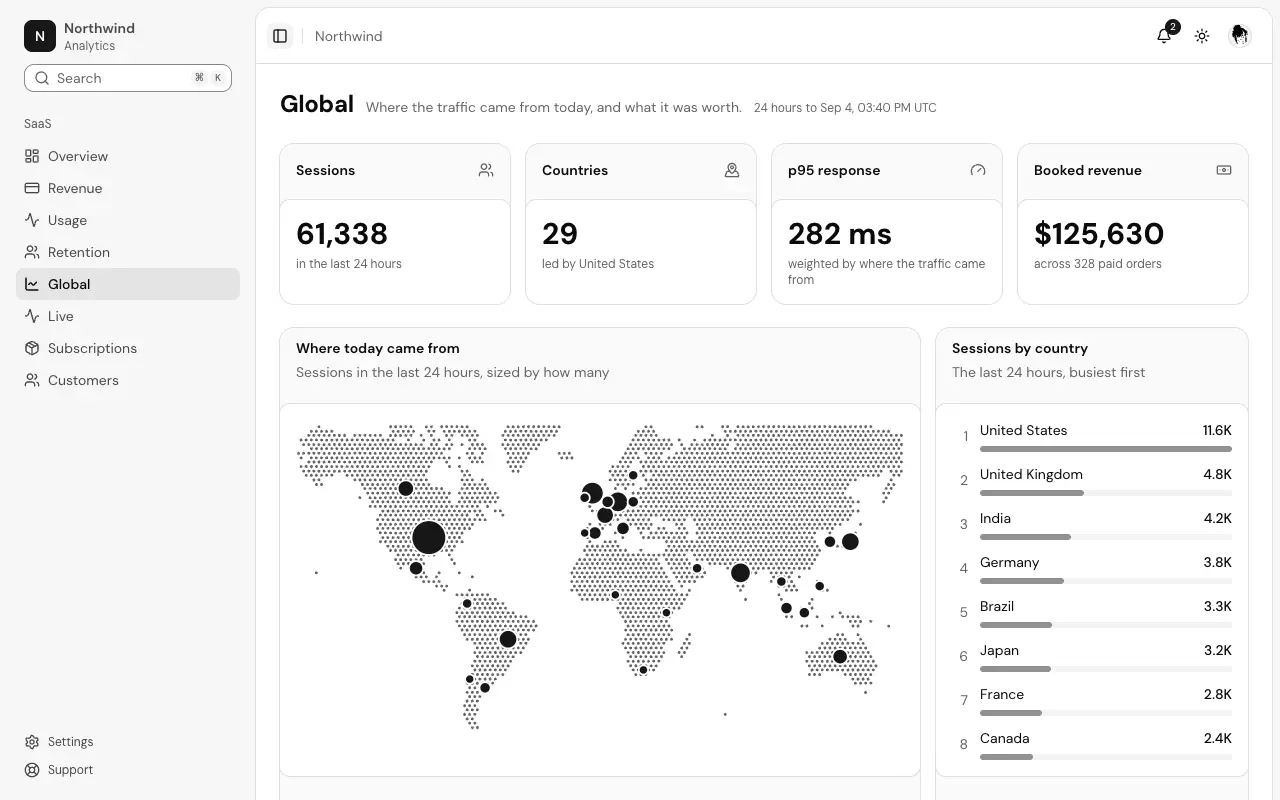Open Customers in sidebar
1280x800 pixels.
(128, 380)
